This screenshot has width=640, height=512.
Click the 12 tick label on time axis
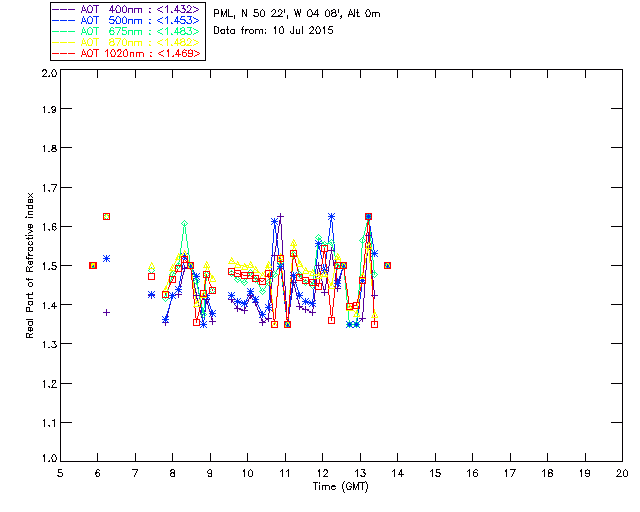pos(323,474)
